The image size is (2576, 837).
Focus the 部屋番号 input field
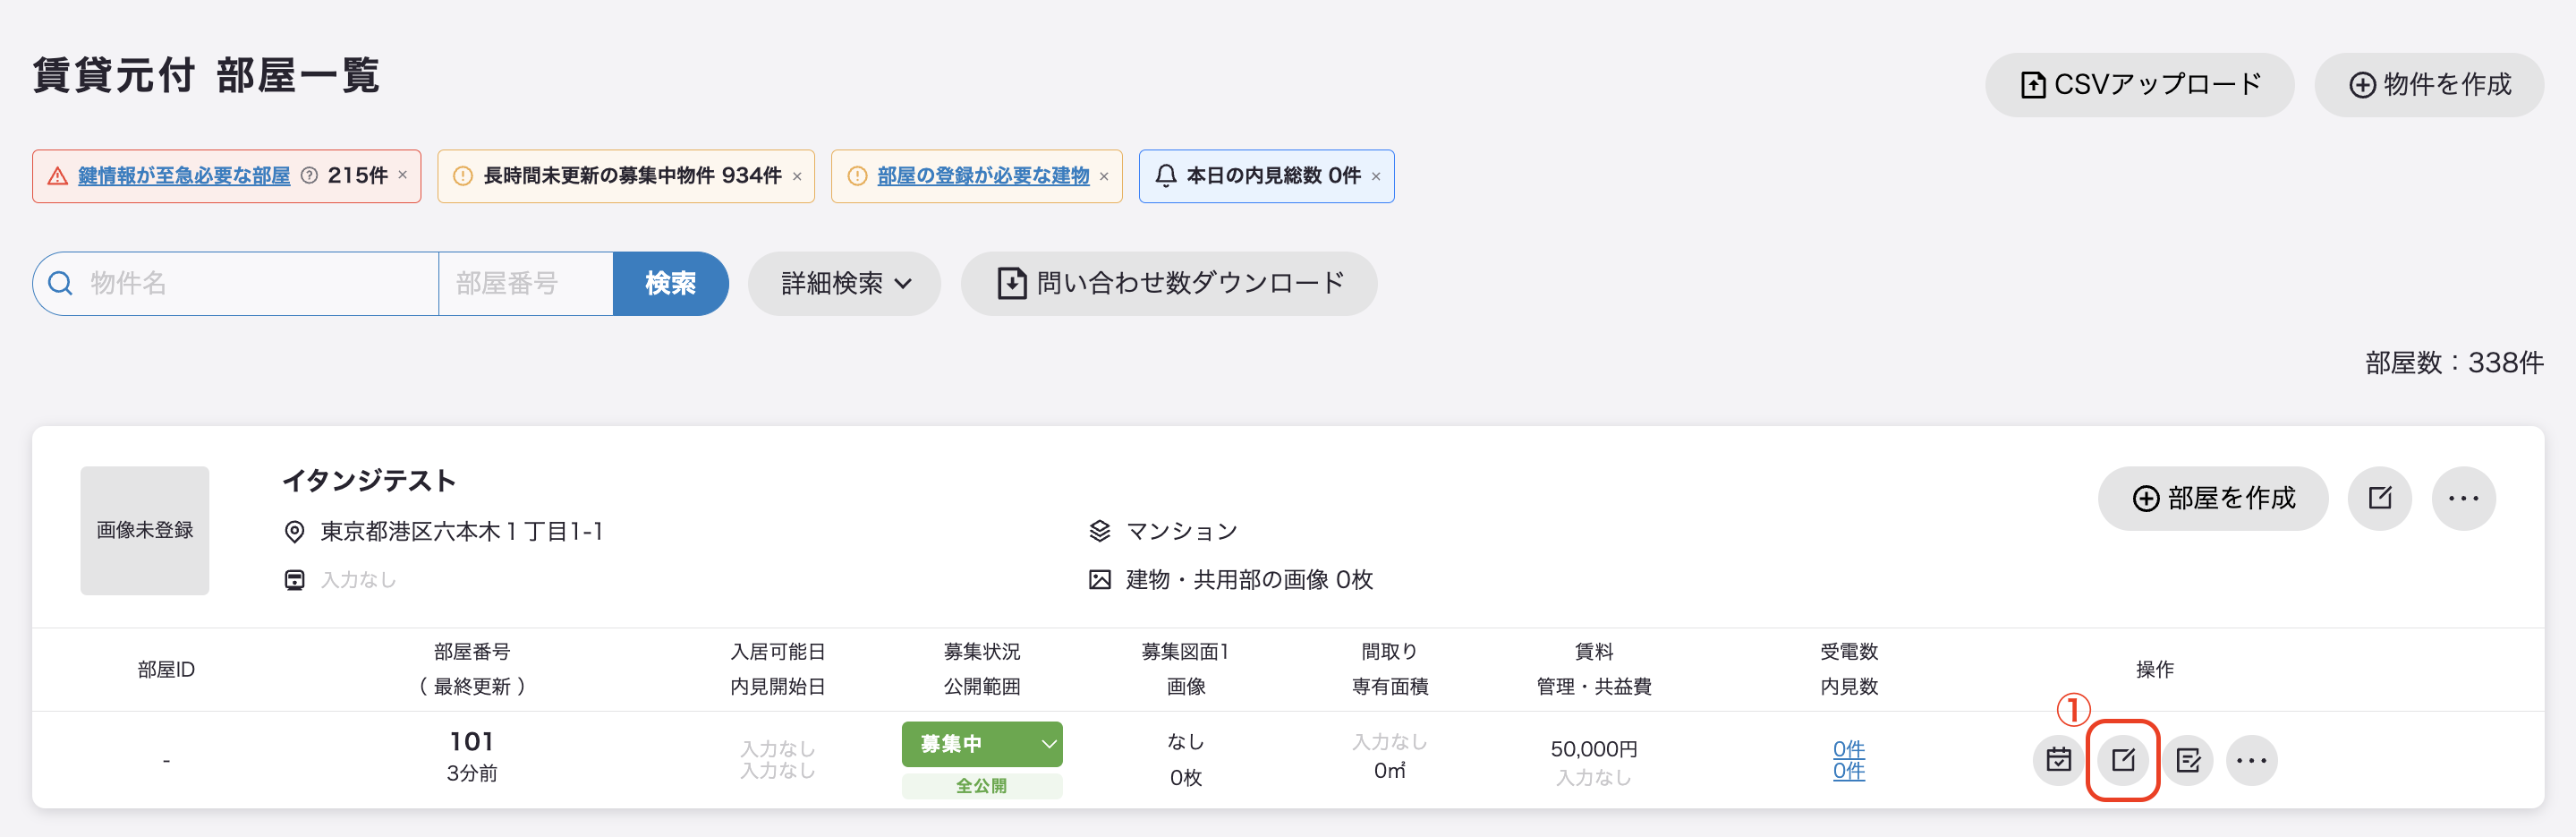[526, 284]
